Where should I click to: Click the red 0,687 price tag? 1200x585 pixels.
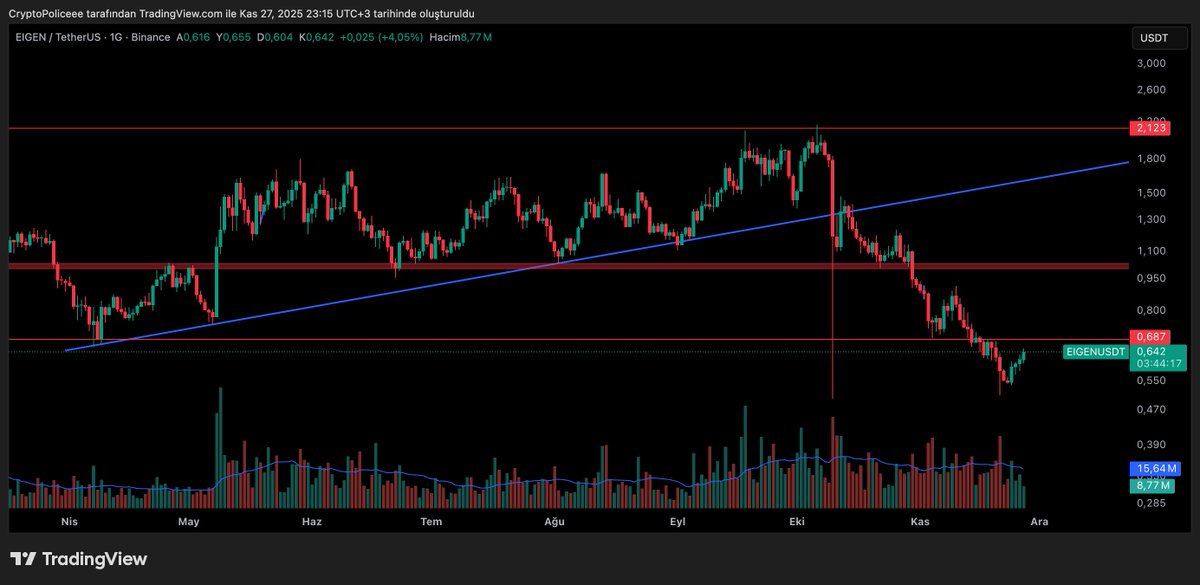click(x=1151, y=337)
